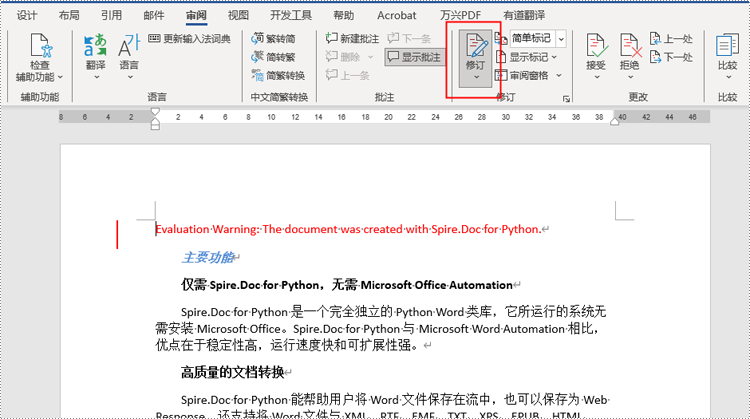Go to next comment 下一条
Screen dimensions: 750x419
pyautogui.click(x=409, y=38)
